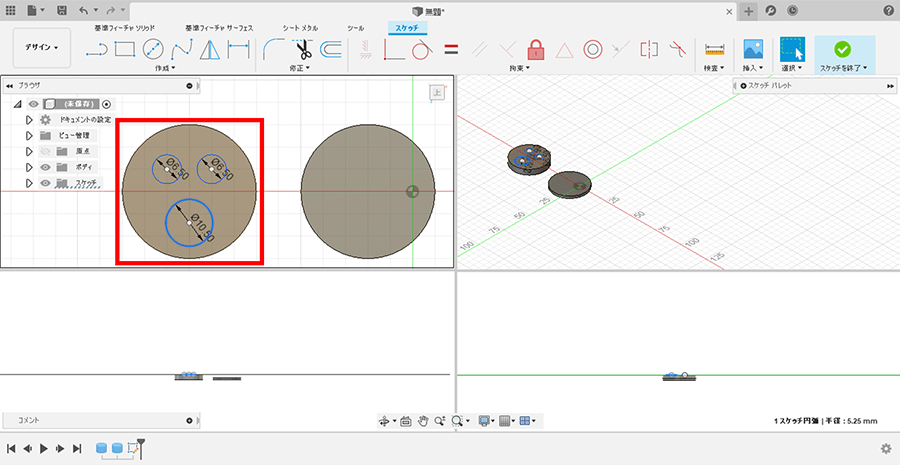
Task: Expand the ドキュメントの設定 tree node
Action: (x=30, y=119)
